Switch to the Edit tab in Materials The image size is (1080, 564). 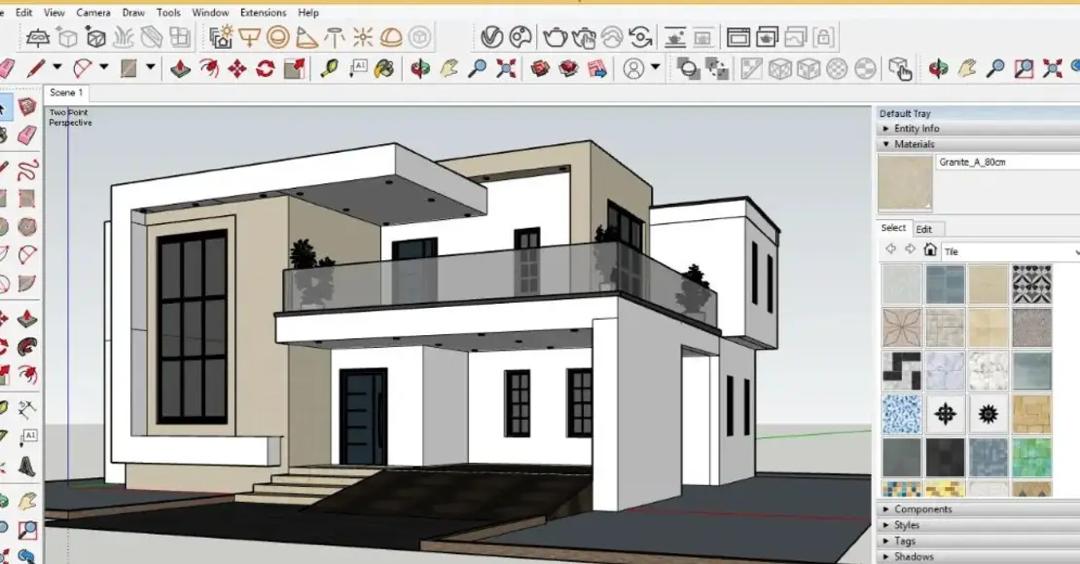(924, 229)
